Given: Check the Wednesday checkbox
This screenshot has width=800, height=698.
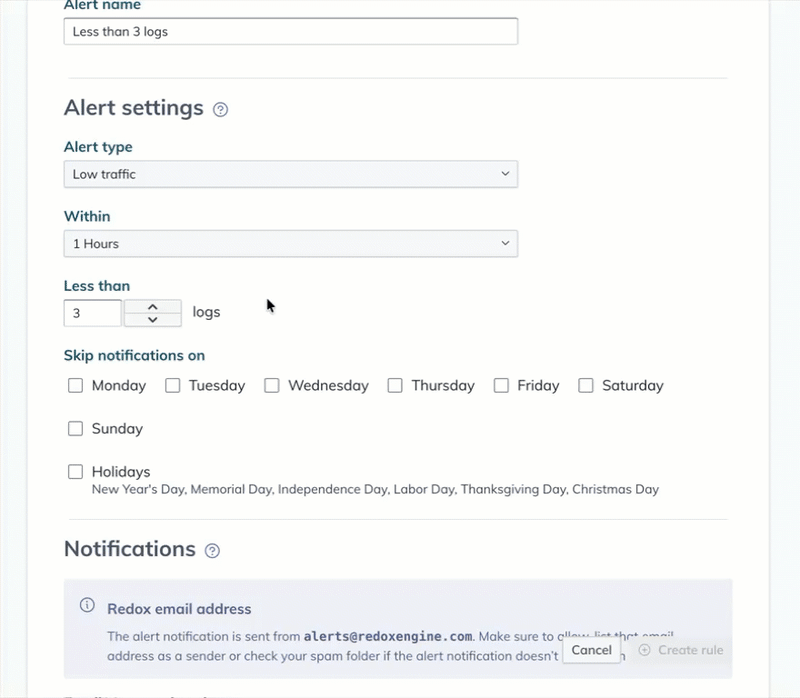Looking at the screenshot, I should pyautogui.click(x=270, y=385).
